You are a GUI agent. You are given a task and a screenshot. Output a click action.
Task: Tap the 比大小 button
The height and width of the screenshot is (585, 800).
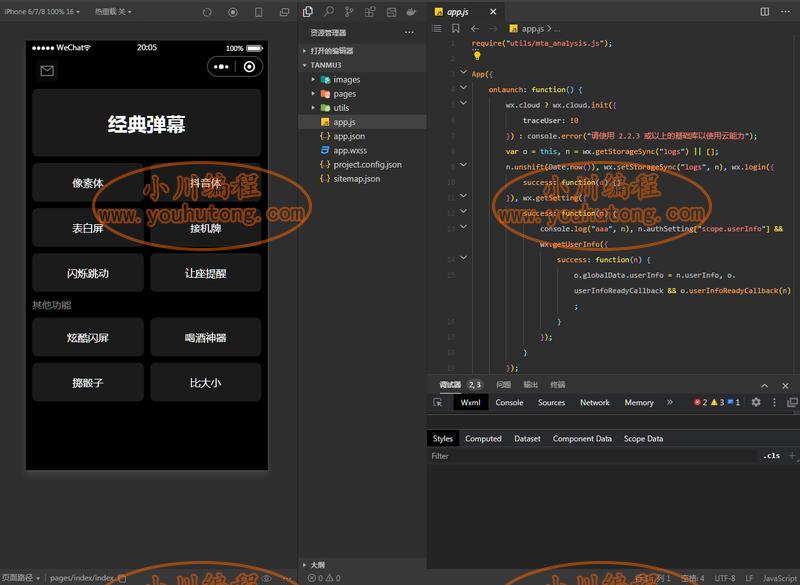point(206,383)
